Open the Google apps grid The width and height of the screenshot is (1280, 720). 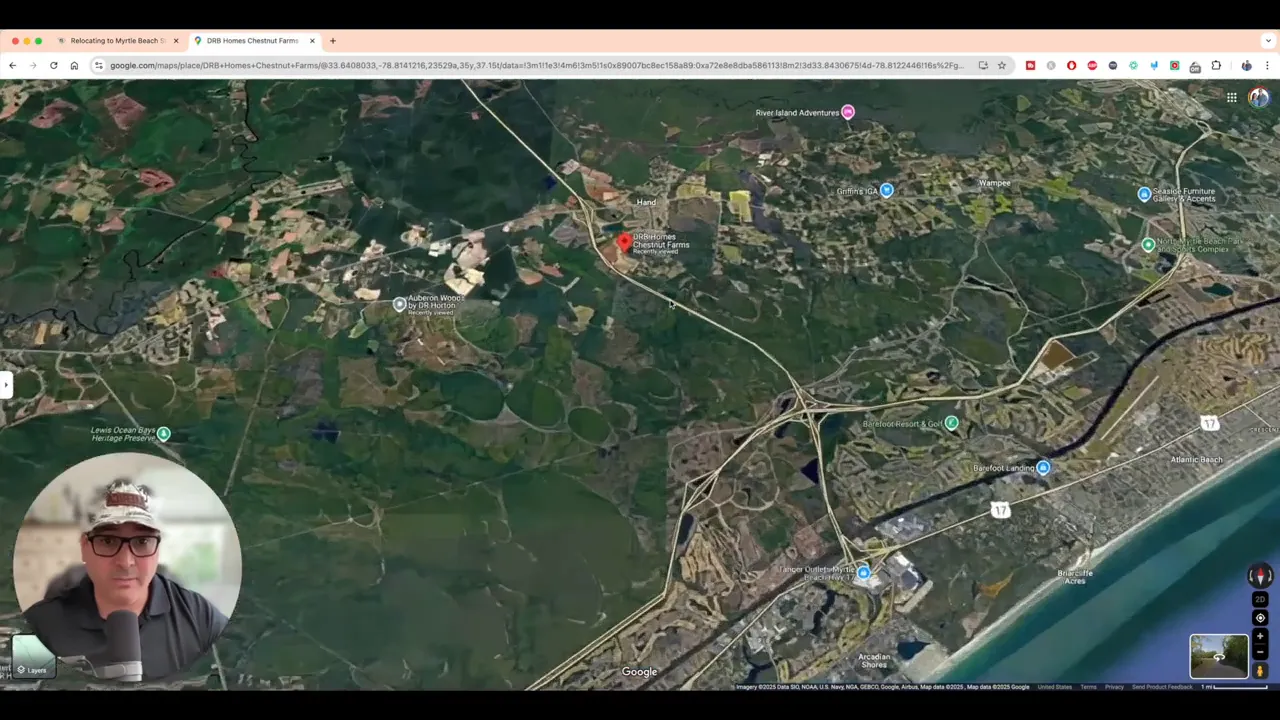(x=1232, y=97)
